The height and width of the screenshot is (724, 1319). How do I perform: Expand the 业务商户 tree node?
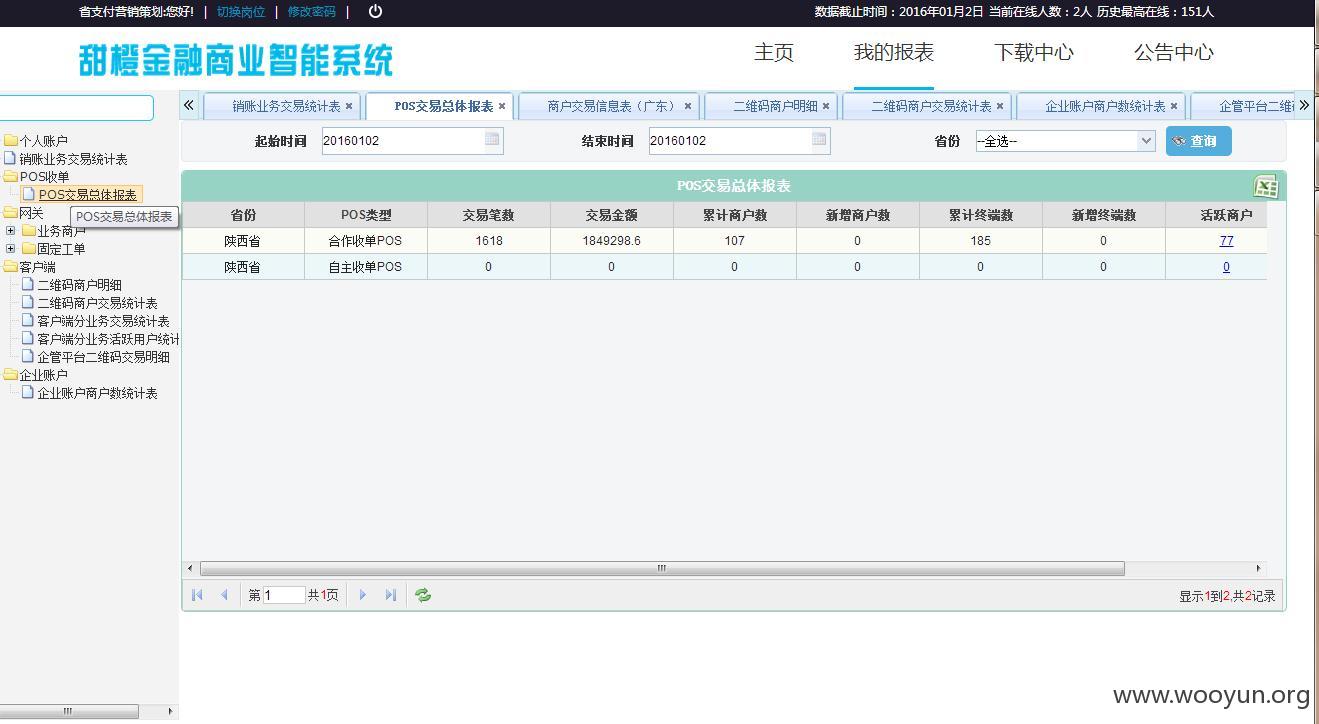click(x=11, y=231)
